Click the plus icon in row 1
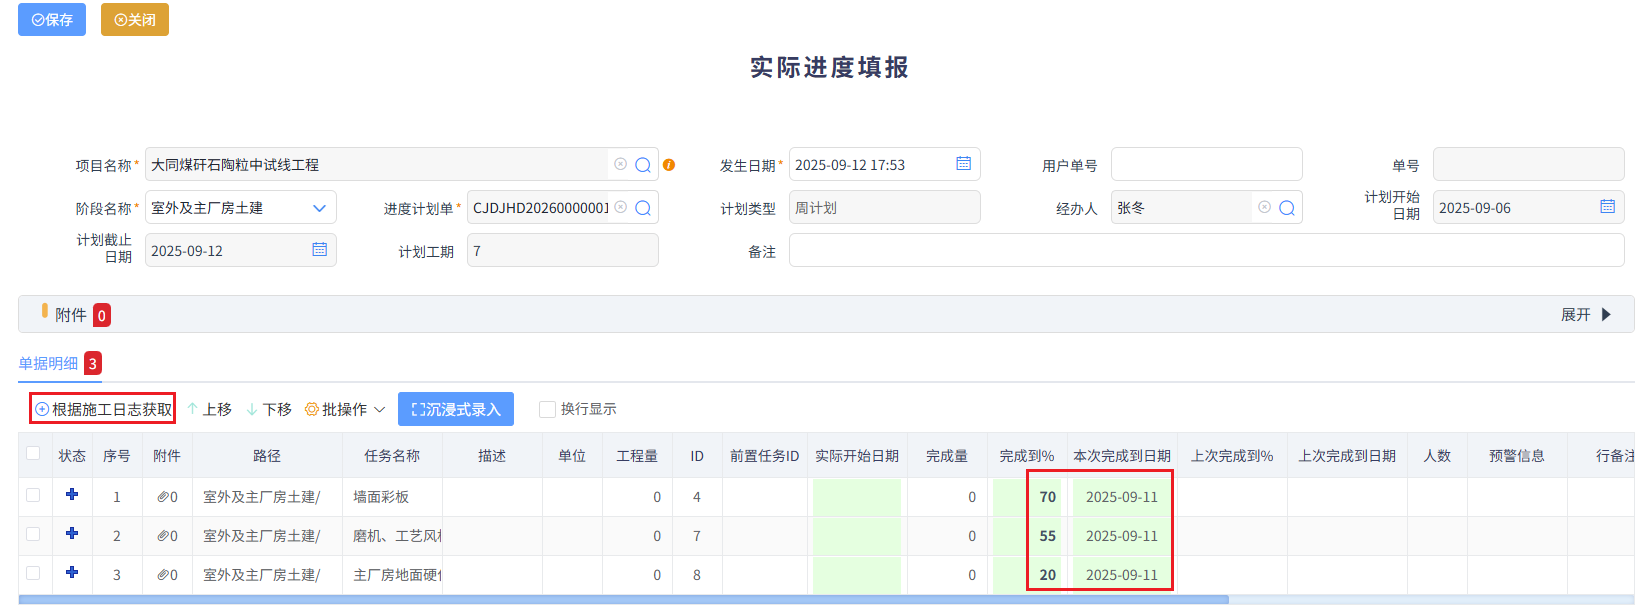Screen dimensions: 1651x614 [x=72, y=494]
